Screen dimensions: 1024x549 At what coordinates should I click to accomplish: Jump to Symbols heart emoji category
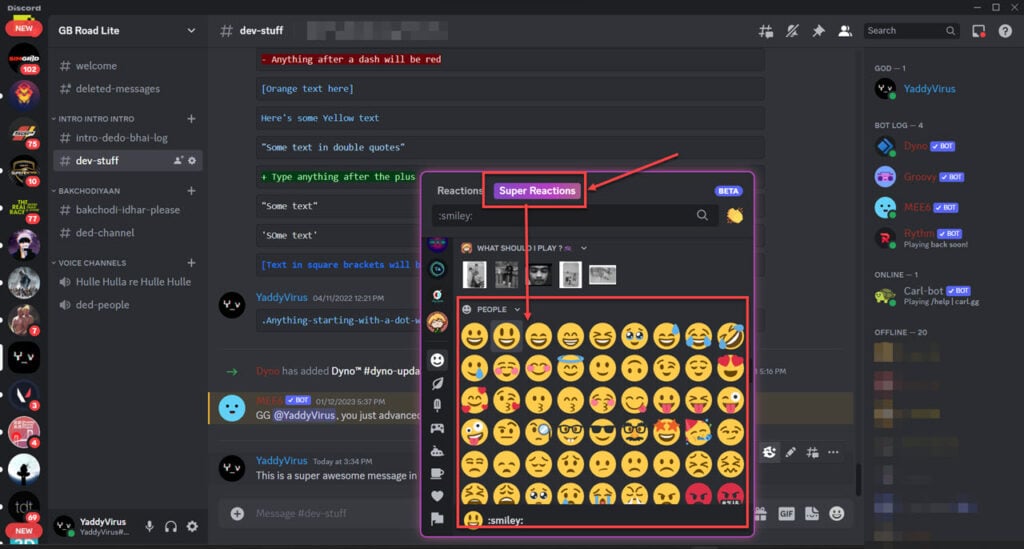pos(438,496)
